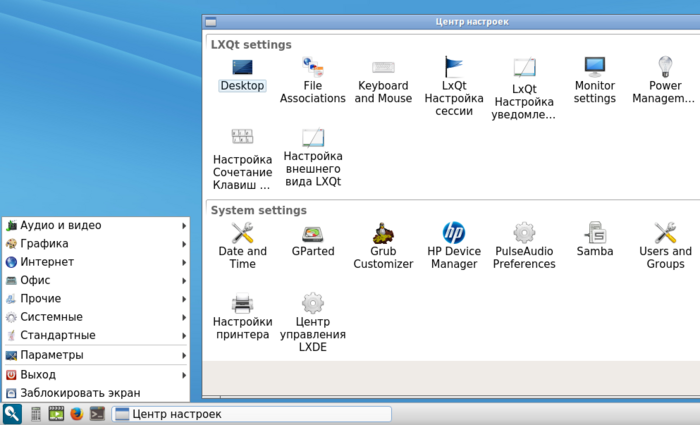Launch Firefox from the taskbar
The height and width of the screenshot is (425, 700).
77,414
